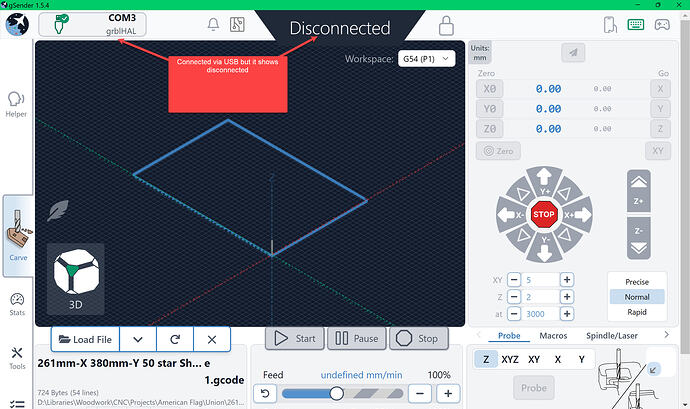Open the notifications bell
This screenshot has height=409, width=690.
(x=212, y=24)
